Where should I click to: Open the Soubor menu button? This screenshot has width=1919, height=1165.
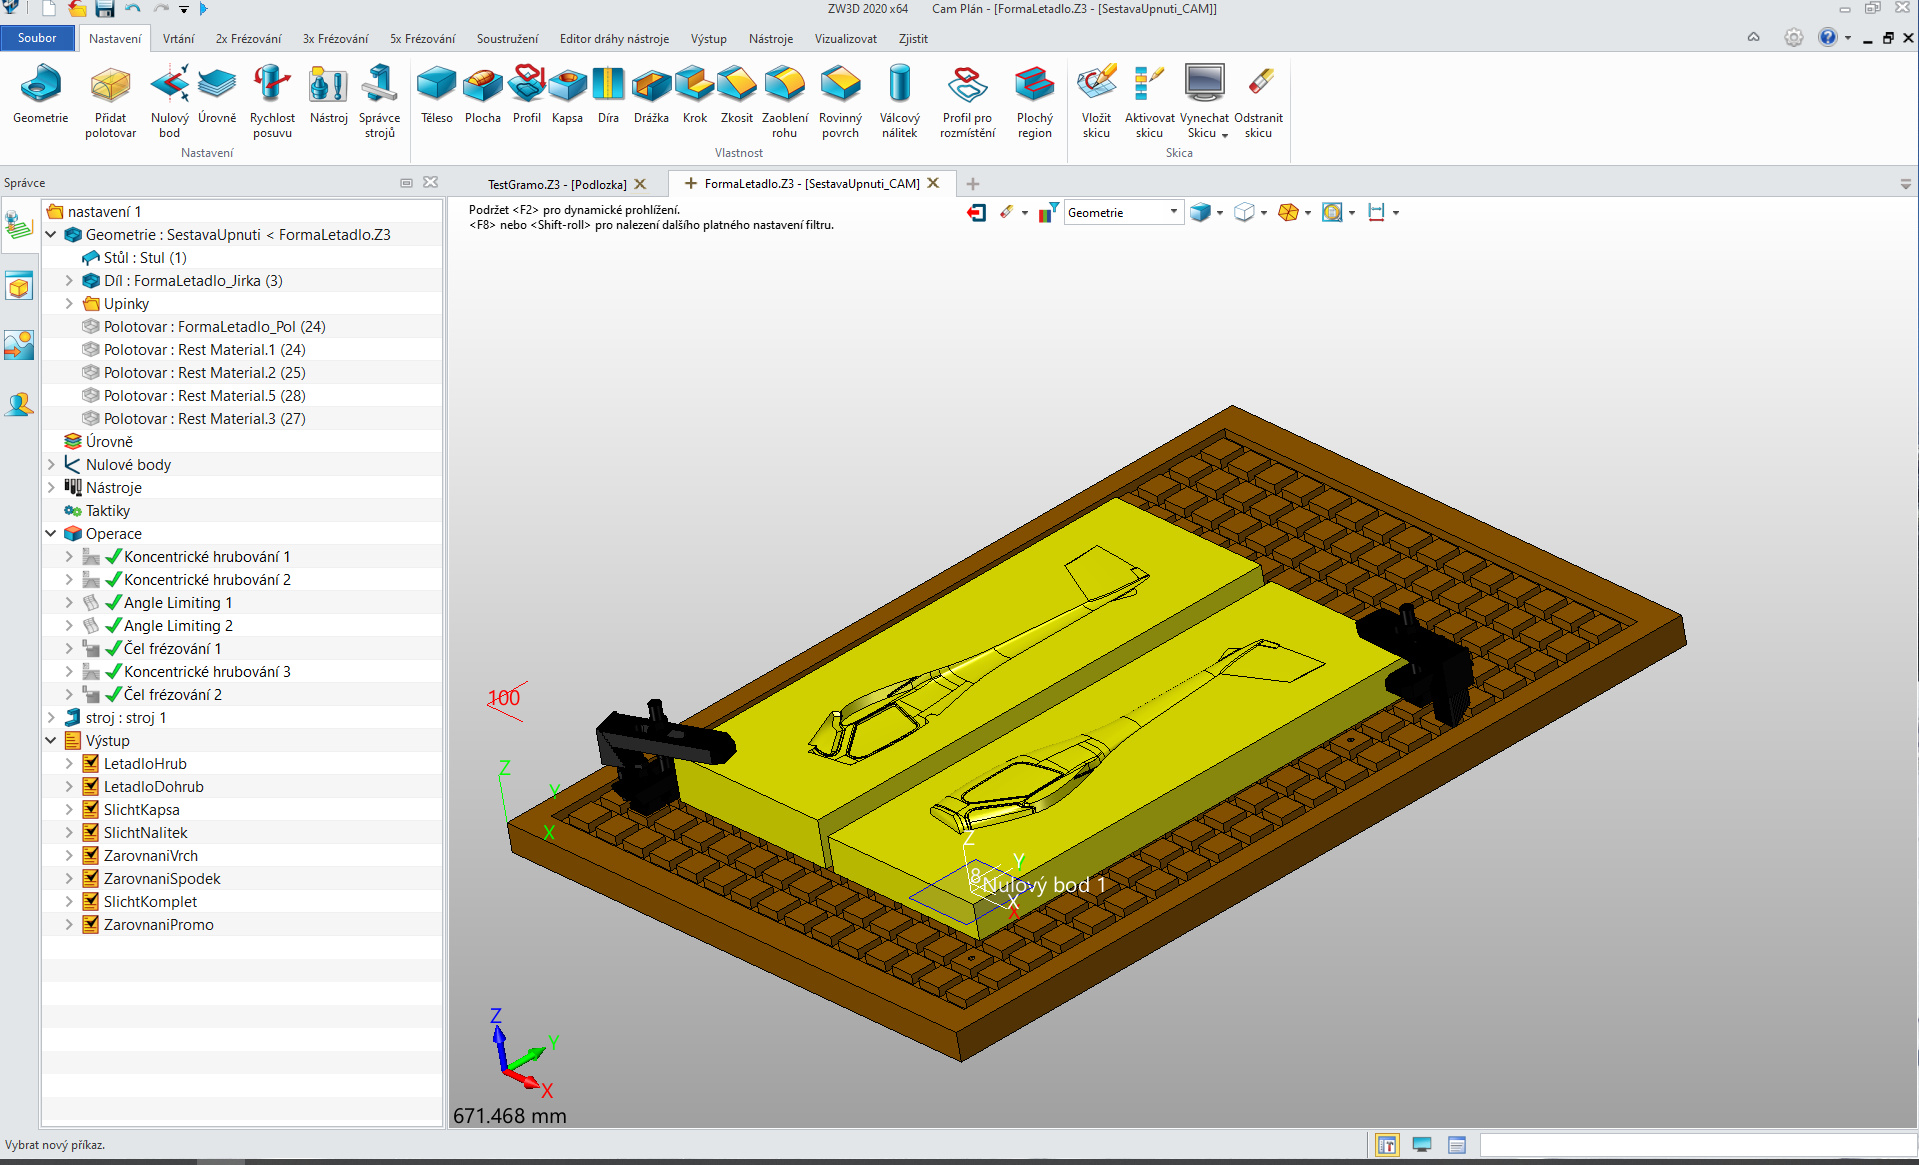click(37, 38)
